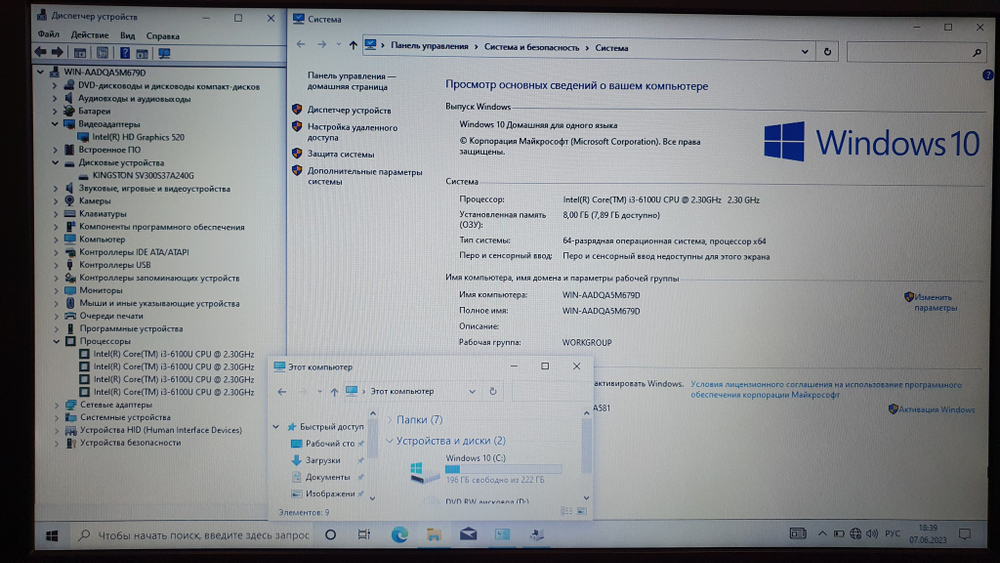Launch Microsoft Edge from taskbar

pyautogui.click(x=399, y=534)
